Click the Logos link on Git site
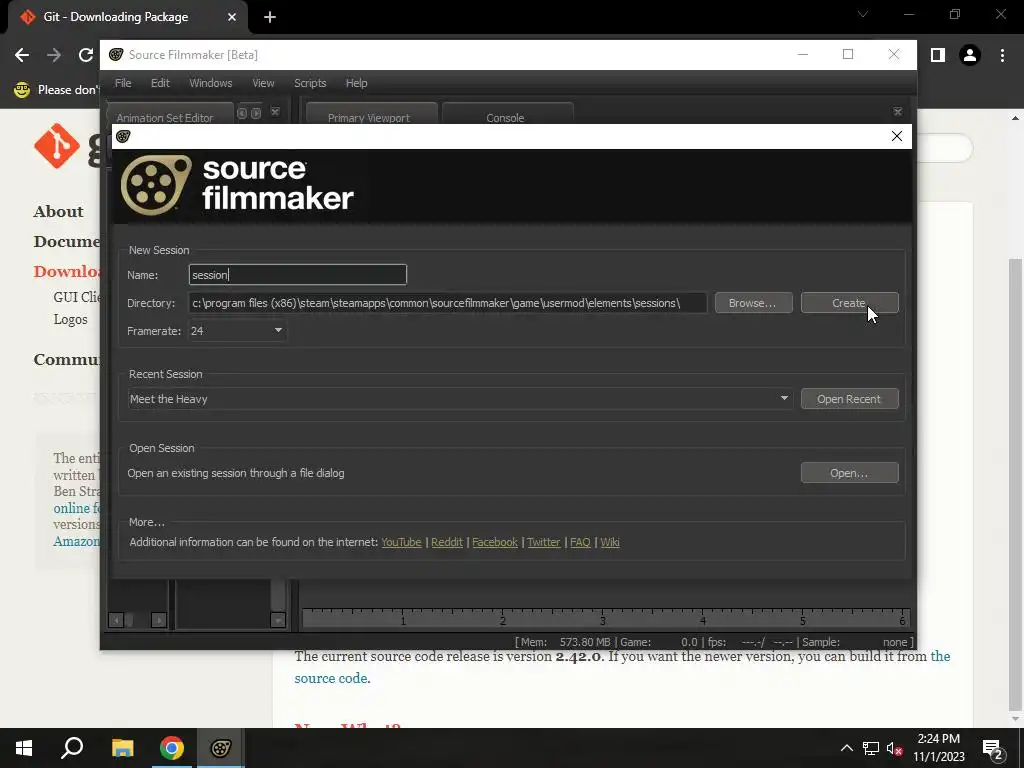 coord(71,319)
